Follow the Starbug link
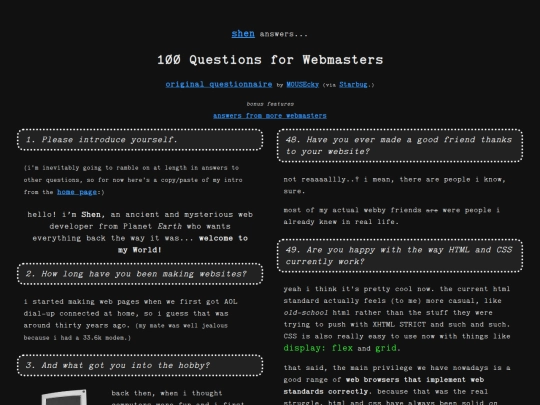This screenshot has height=405, width=540. tap(353, 84)
